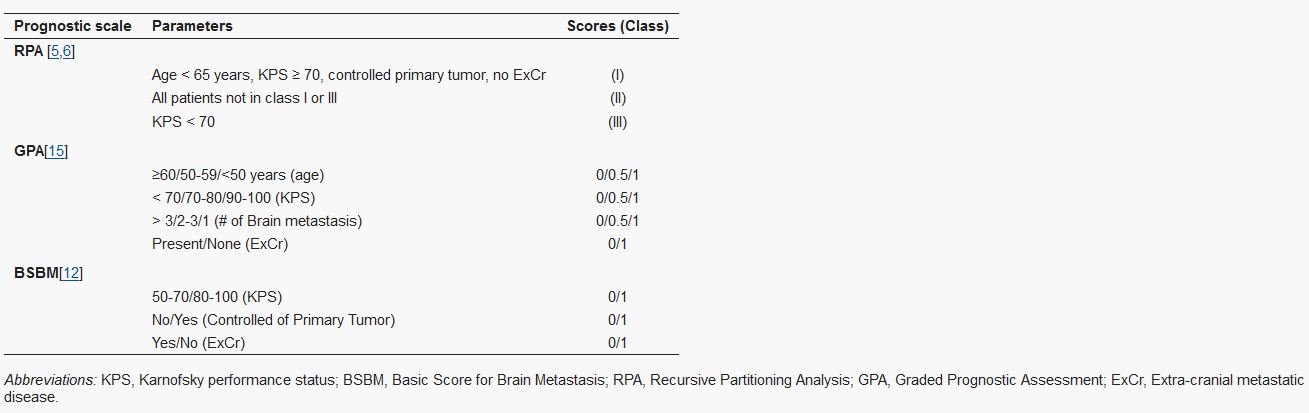Select the GPA row label
Image resolution: width=1309 pixels, height=413 pixels.
29,151
